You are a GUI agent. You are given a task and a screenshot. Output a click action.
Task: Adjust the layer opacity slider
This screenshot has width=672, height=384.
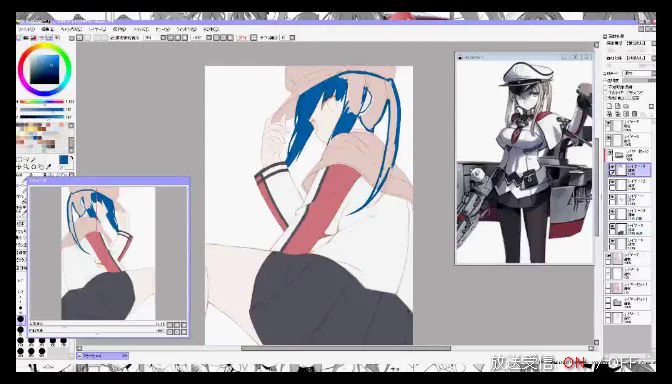(x=639, y=80)
